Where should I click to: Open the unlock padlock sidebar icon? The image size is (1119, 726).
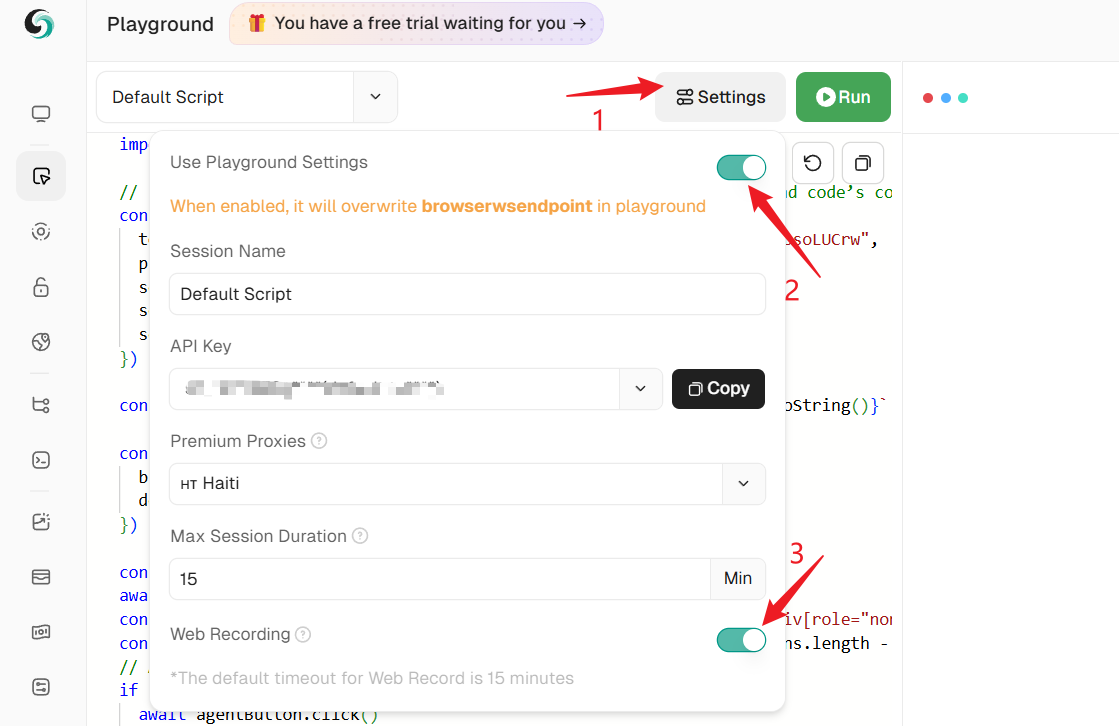click(x=41, y=287)
